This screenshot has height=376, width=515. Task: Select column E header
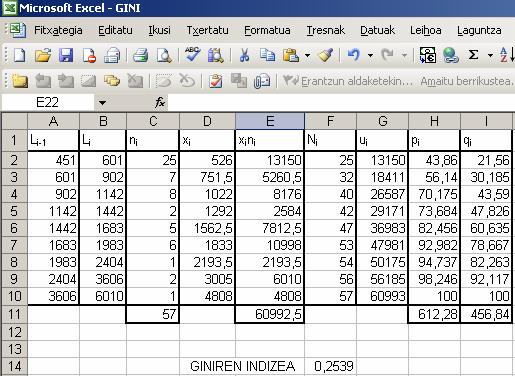click(x=270, y=121)
